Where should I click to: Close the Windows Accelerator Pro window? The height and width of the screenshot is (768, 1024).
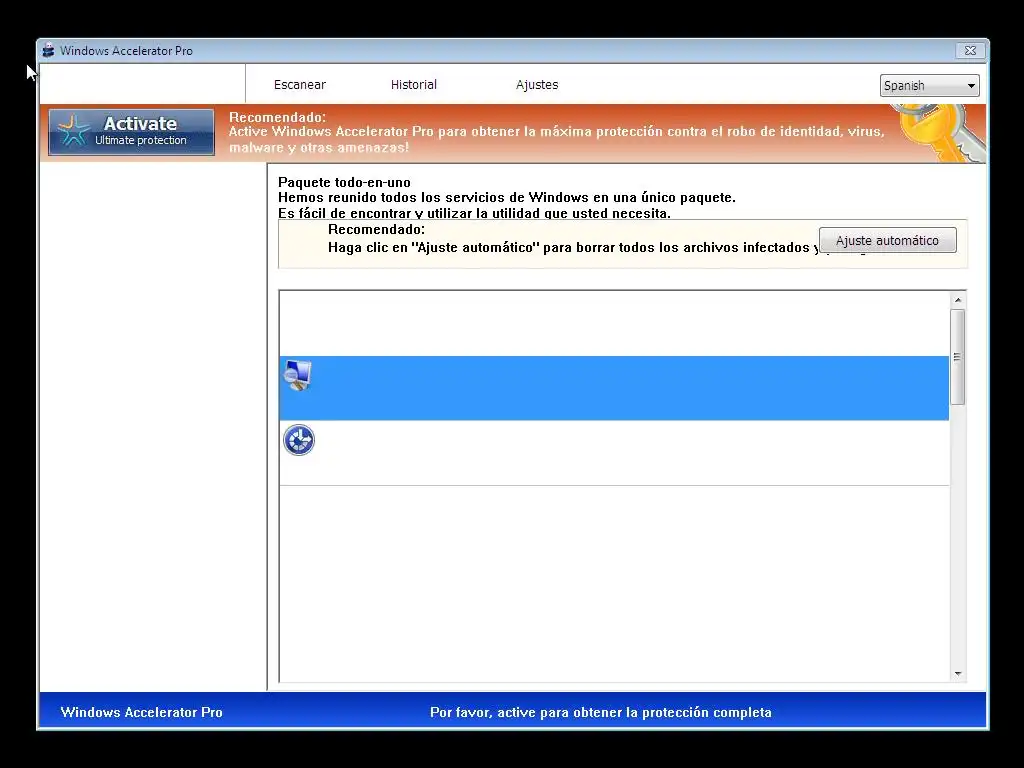click(x=970, y=50)
